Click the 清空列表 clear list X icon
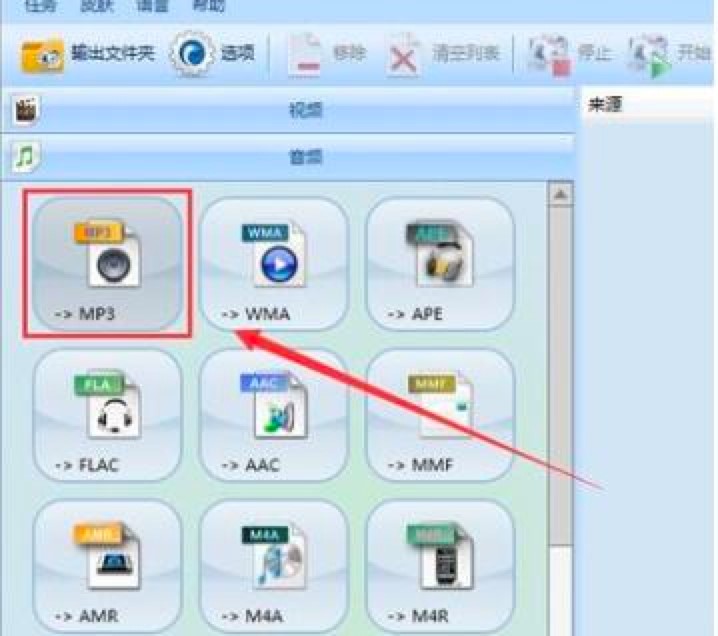This screenshot has width=718, height=636. 403,55
